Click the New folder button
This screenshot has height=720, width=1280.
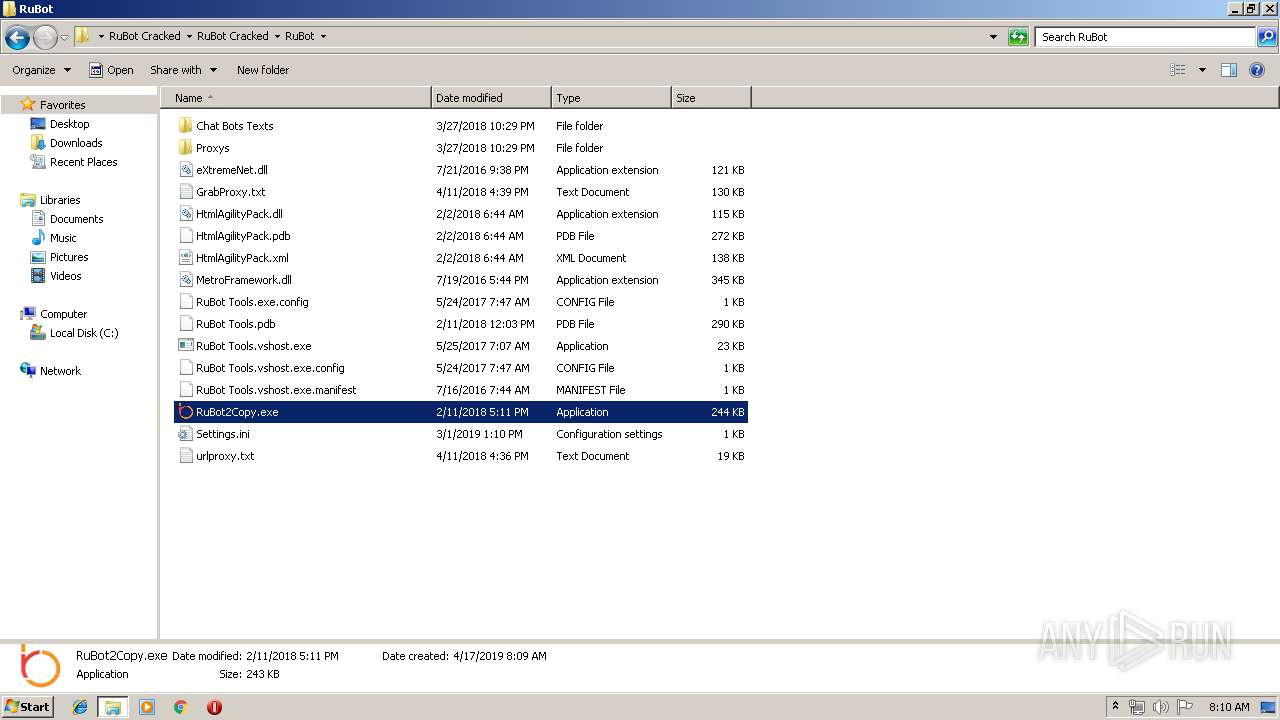click(x=263, y=70)
